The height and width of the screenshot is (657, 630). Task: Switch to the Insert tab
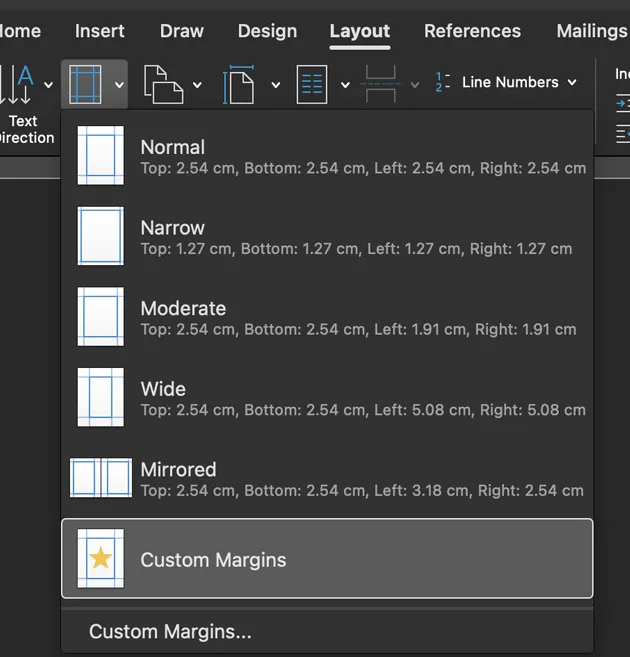click(100, 31)
